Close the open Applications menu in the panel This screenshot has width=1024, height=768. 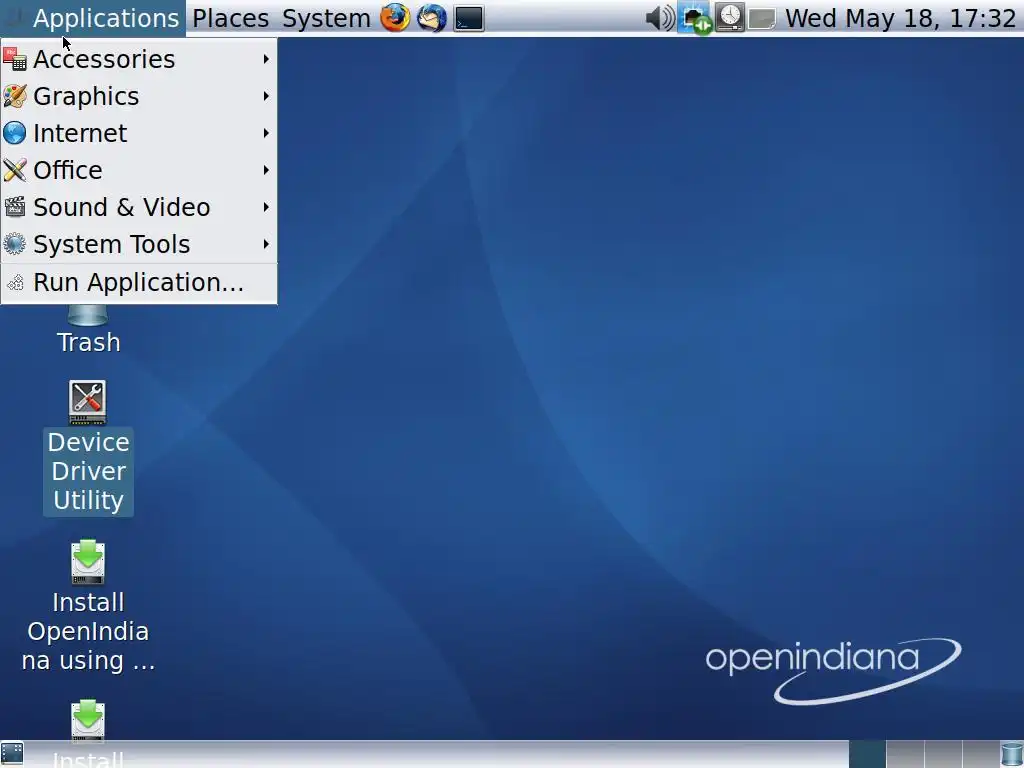93,18
